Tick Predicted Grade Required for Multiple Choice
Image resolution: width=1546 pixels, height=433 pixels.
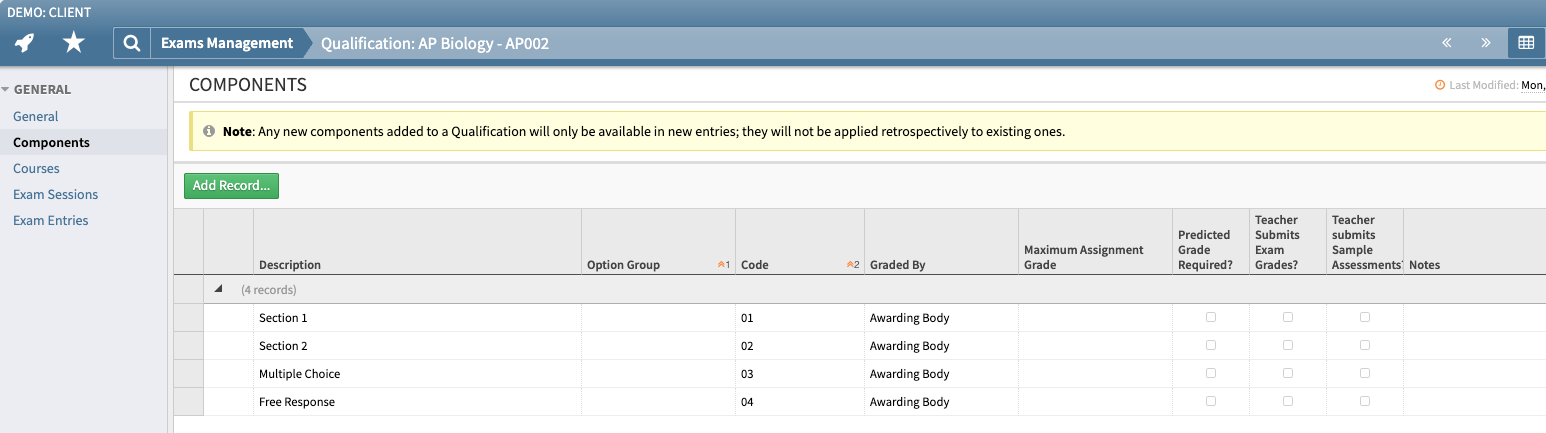[x=1211, y=373]
